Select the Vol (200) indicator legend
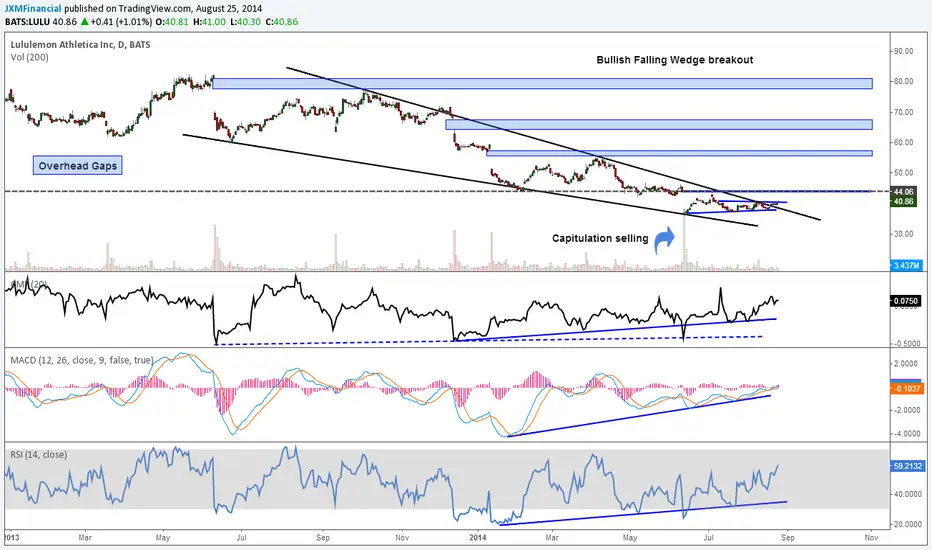The height and width of the screenshot is (550, 932). (32, 59)
